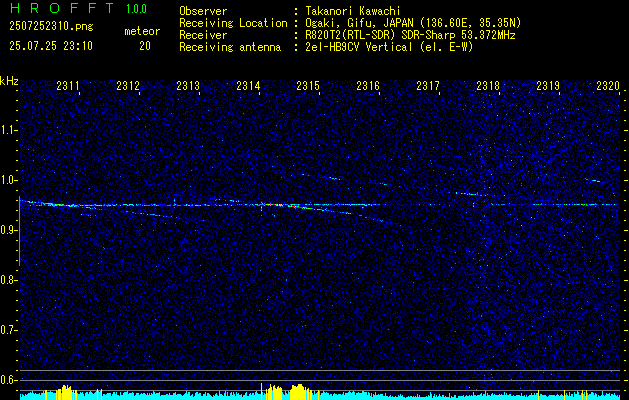Select location text Ogaki, Gifu, JAPAN
The height and width of the screenshot is (400, 629).
[x=359, y=23]
